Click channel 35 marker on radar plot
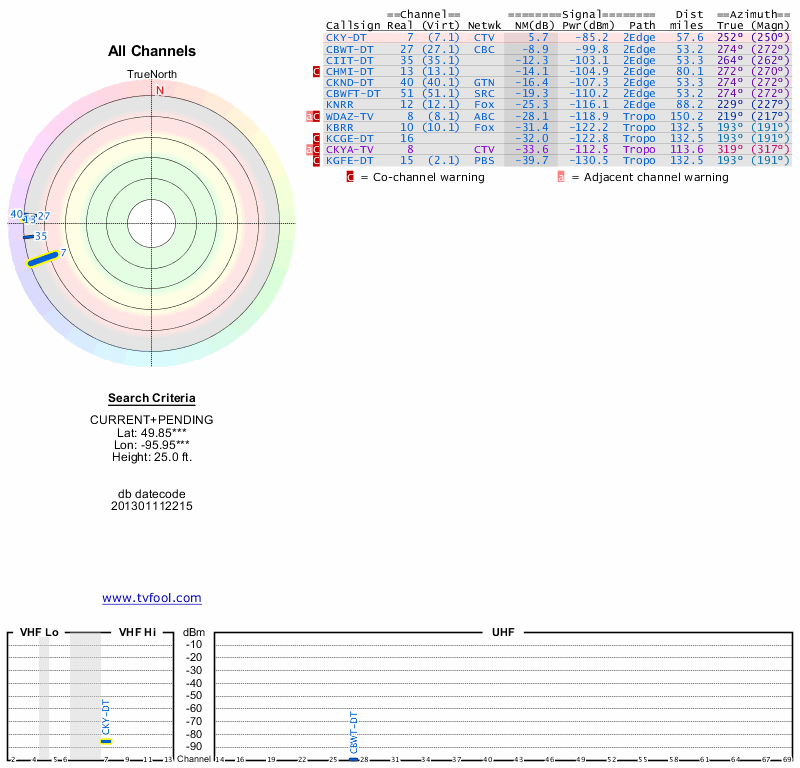The width and height of the screenshot is (800, 768). [28, 237]
